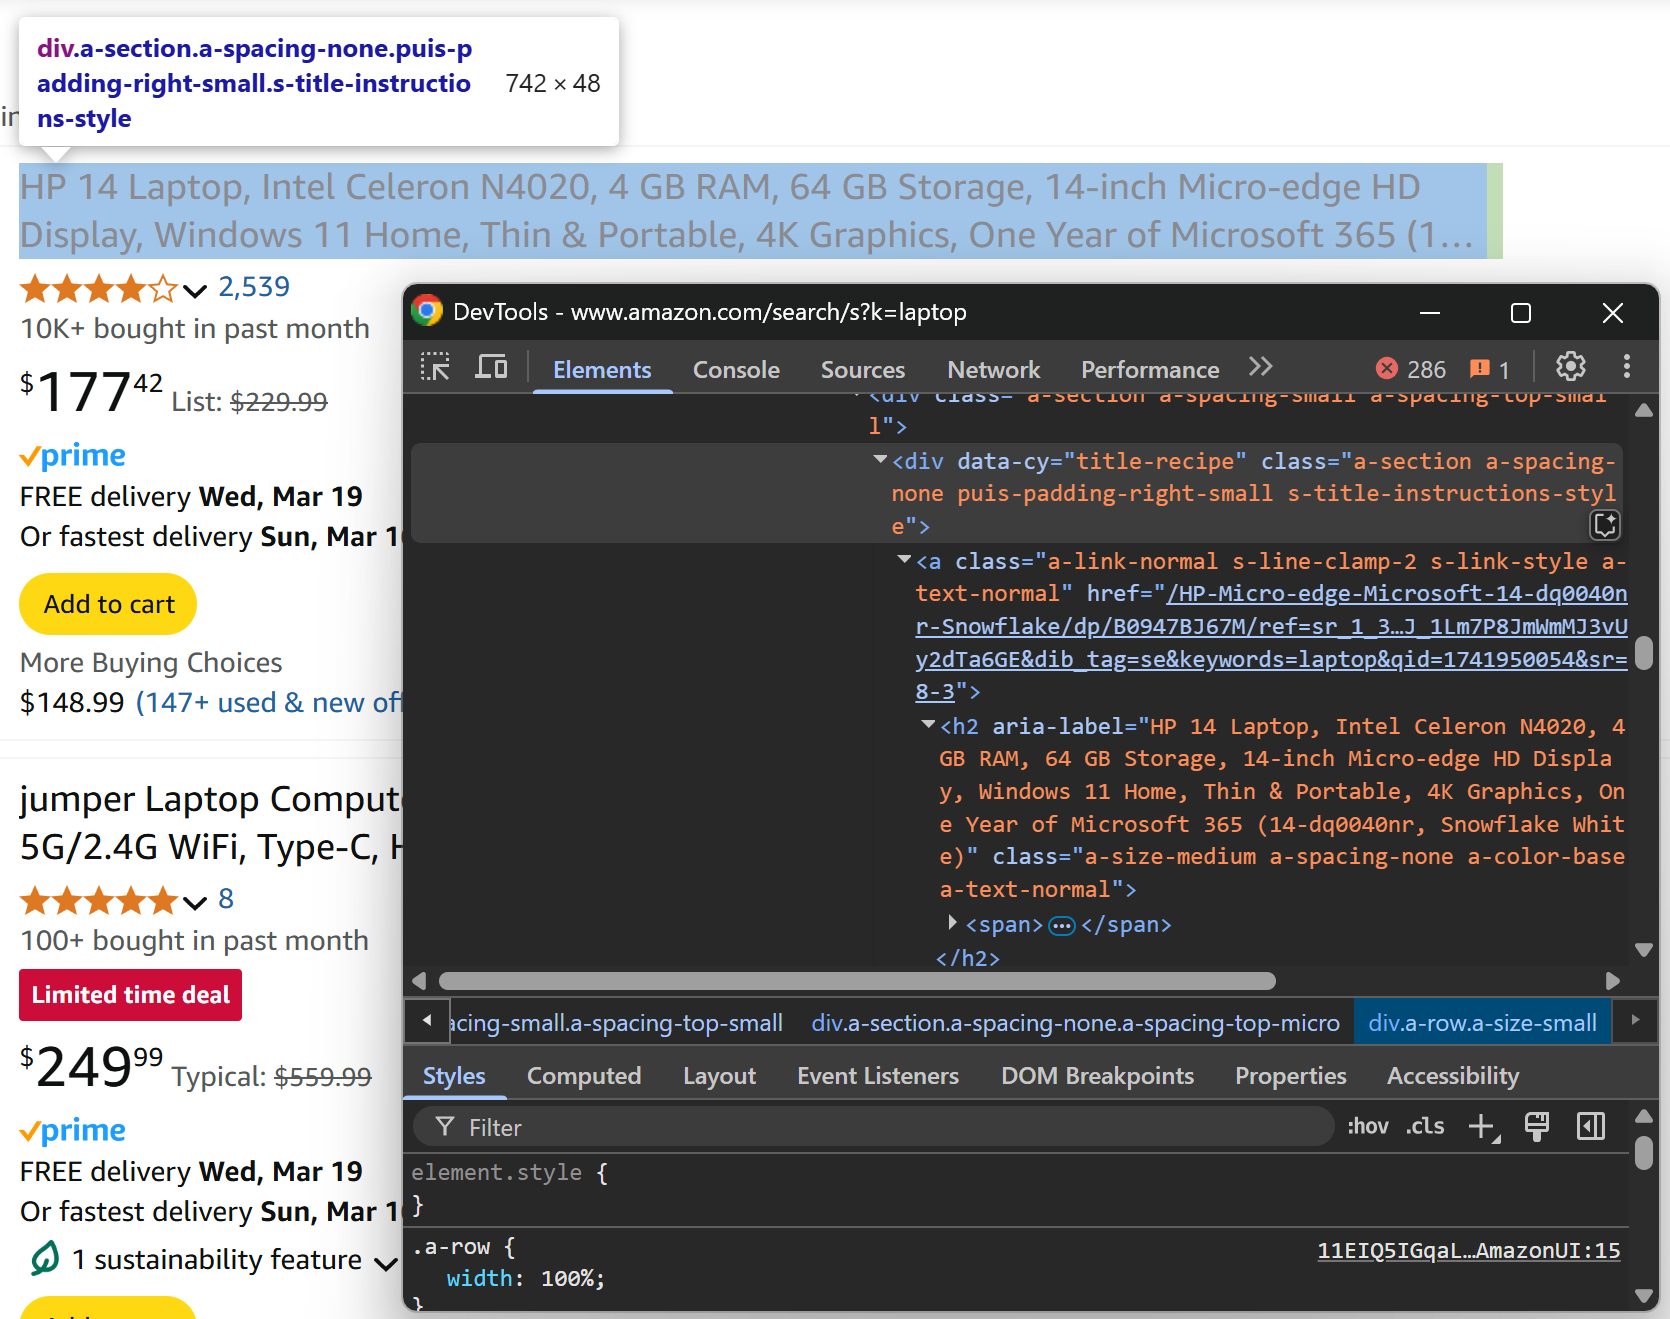Viewport: 1670px width, 1319px height.
Task: Open DevTools settings gear
Action: 1570,367
